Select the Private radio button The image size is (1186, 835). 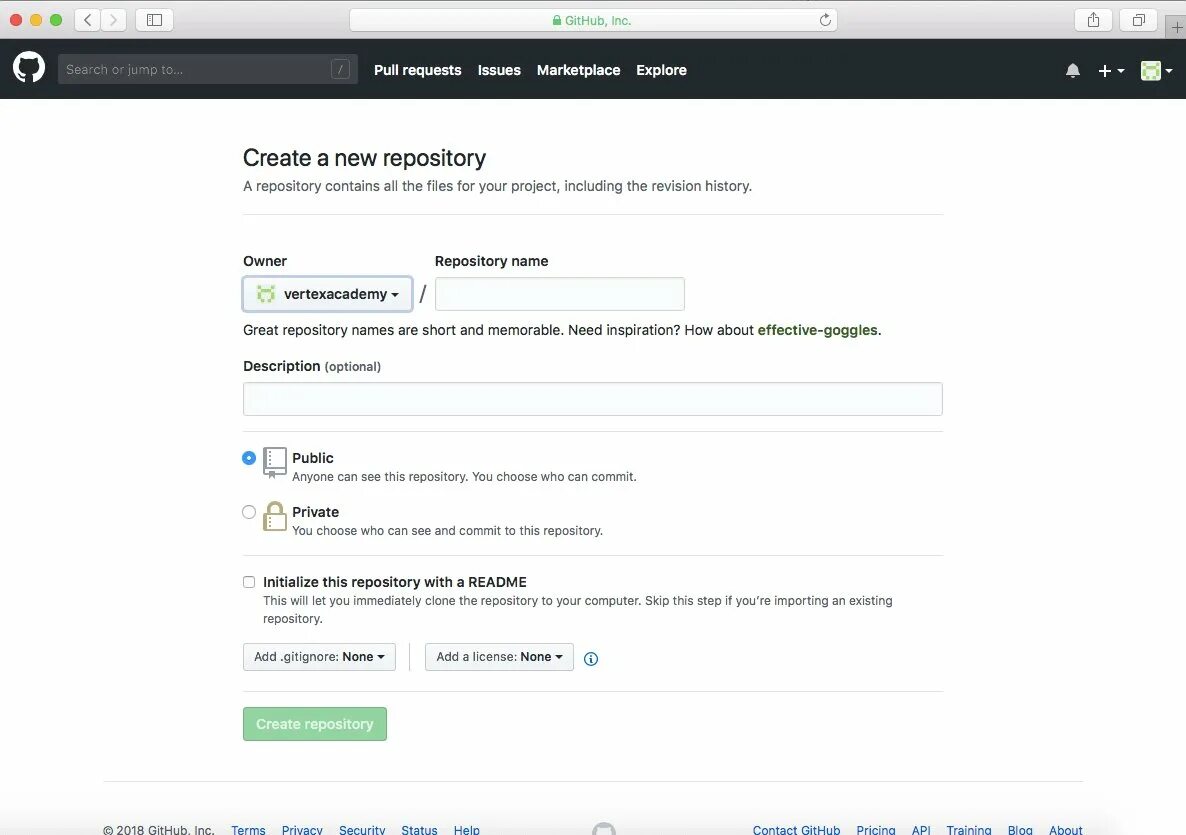click(x=249, y=512)
